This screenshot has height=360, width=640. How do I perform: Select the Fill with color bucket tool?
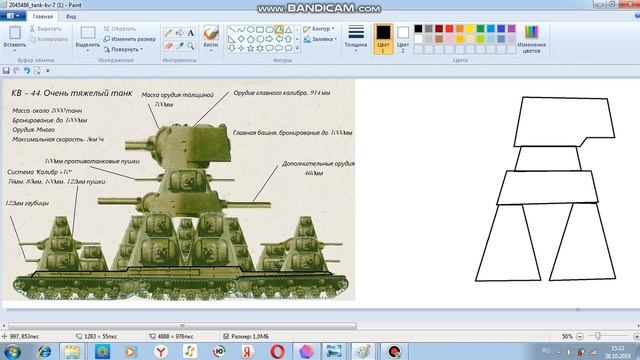pos(179,33)
